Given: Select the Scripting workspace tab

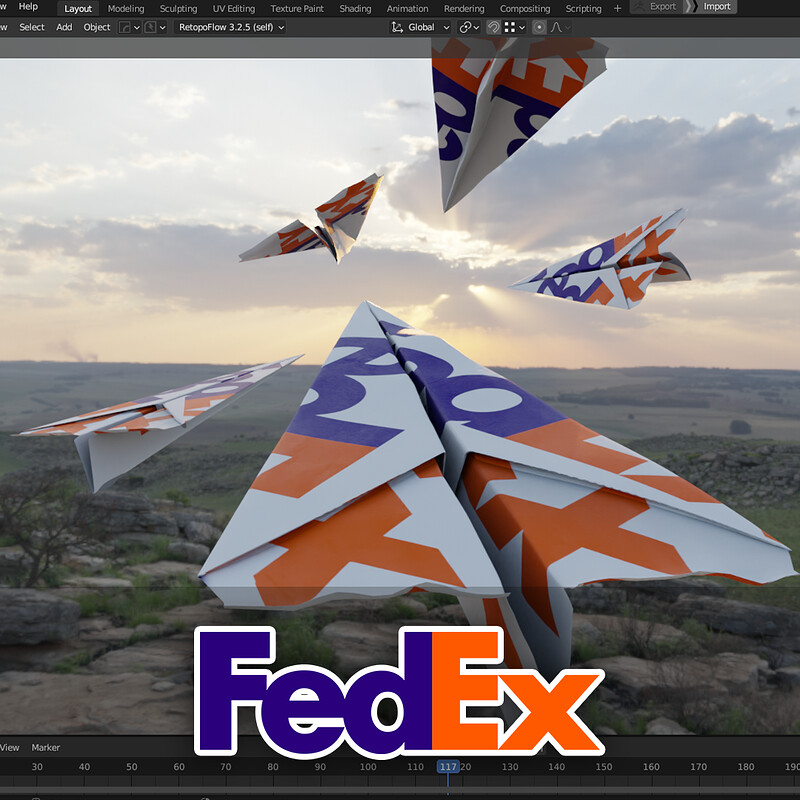Looking at the screenshot, I should pyautogui.click(x=583, y=9).
